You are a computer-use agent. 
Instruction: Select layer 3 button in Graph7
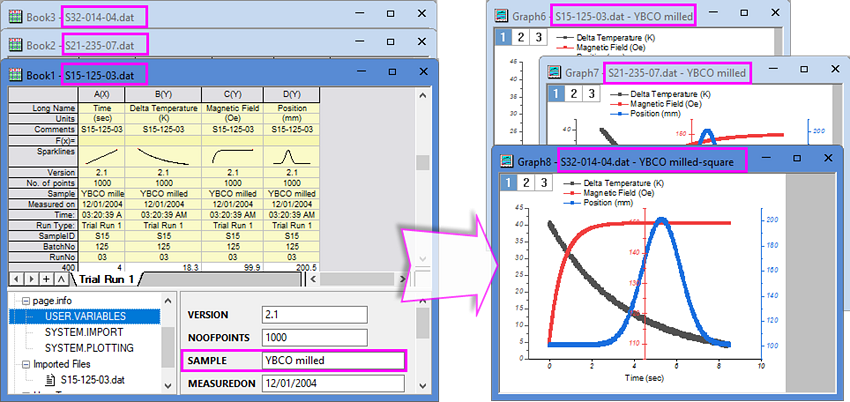(x=590, y=93)
